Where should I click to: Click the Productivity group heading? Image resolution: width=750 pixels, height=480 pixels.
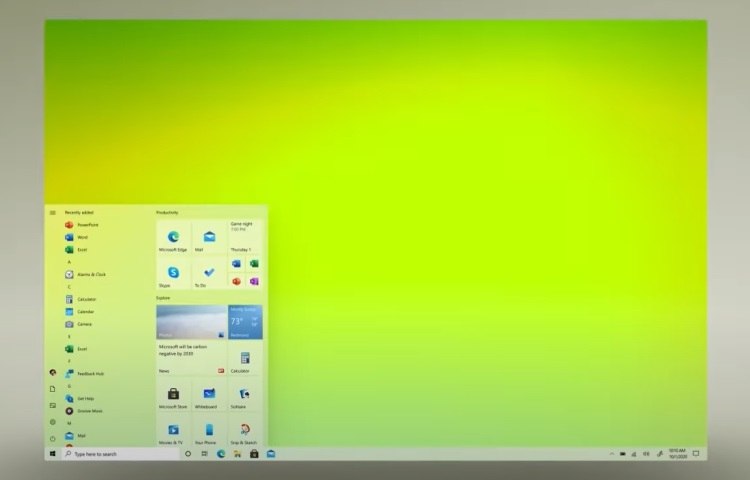(167, 212)
